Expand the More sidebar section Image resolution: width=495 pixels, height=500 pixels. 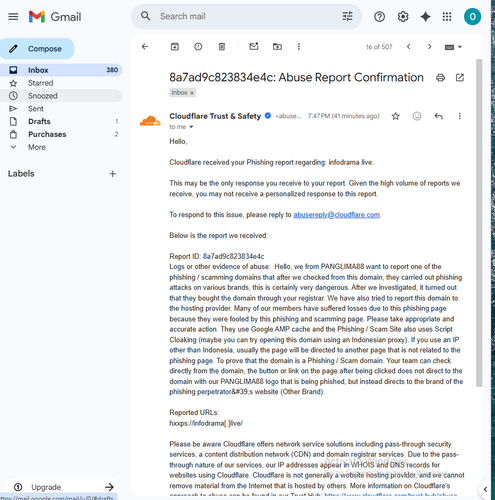pyautogui.click(x=37, y=147)
